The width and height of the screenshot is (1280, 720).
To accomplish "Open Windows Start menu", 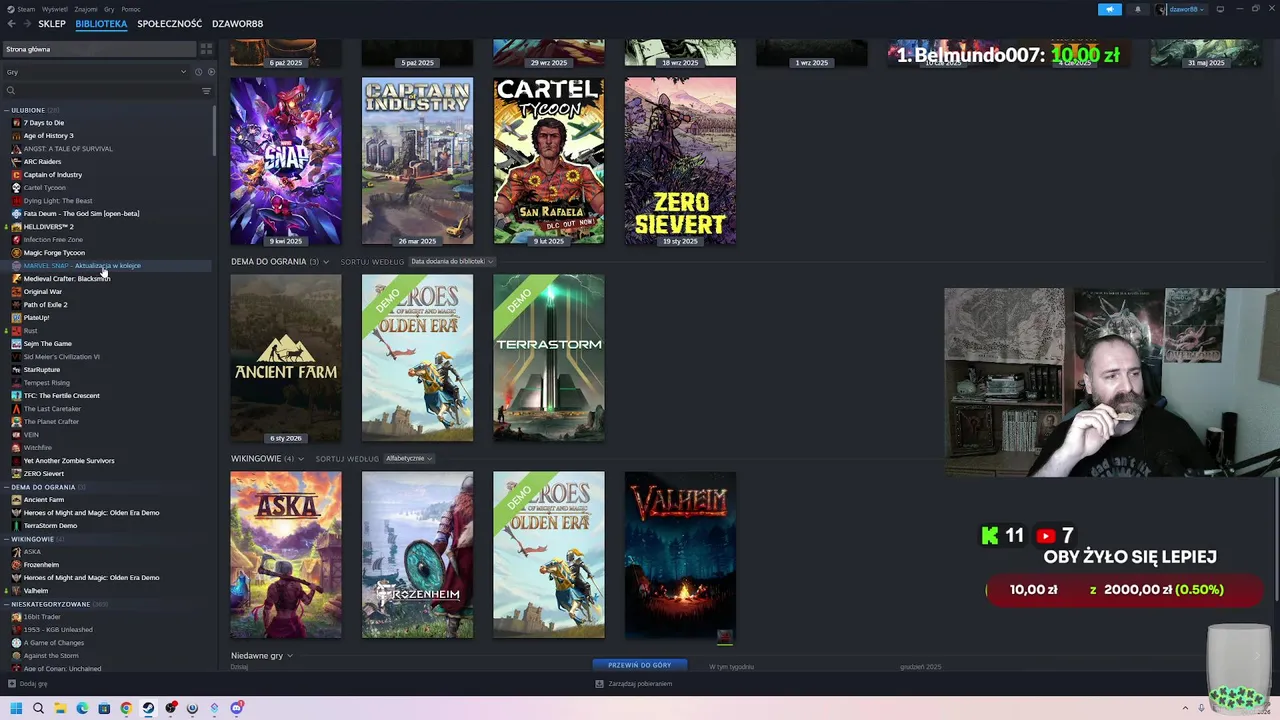I will point(16,708).
